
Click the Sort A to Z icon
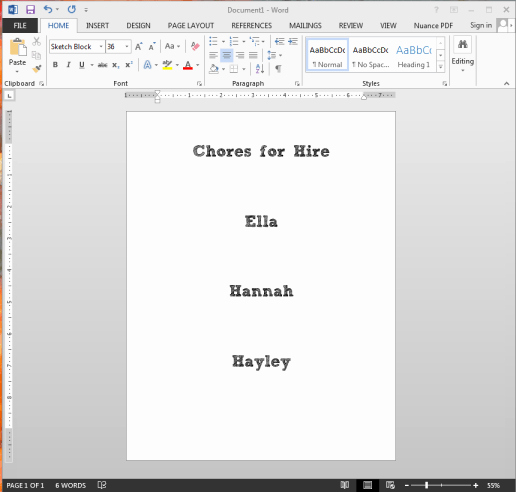click(260, 69)
